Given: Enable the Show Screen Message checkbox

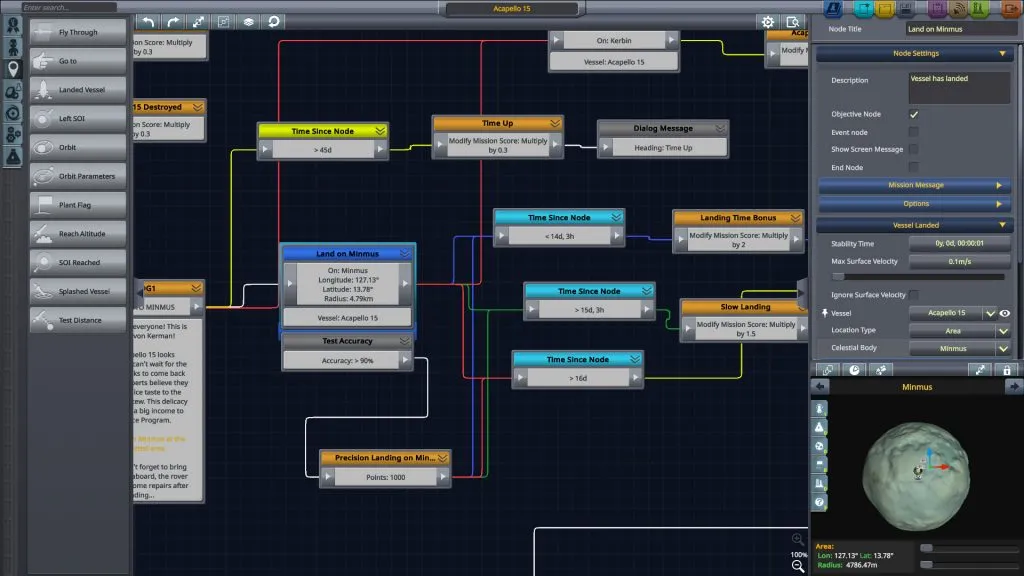Looking at the screenshot, I should pyautogui.click(x=914, y=149).
